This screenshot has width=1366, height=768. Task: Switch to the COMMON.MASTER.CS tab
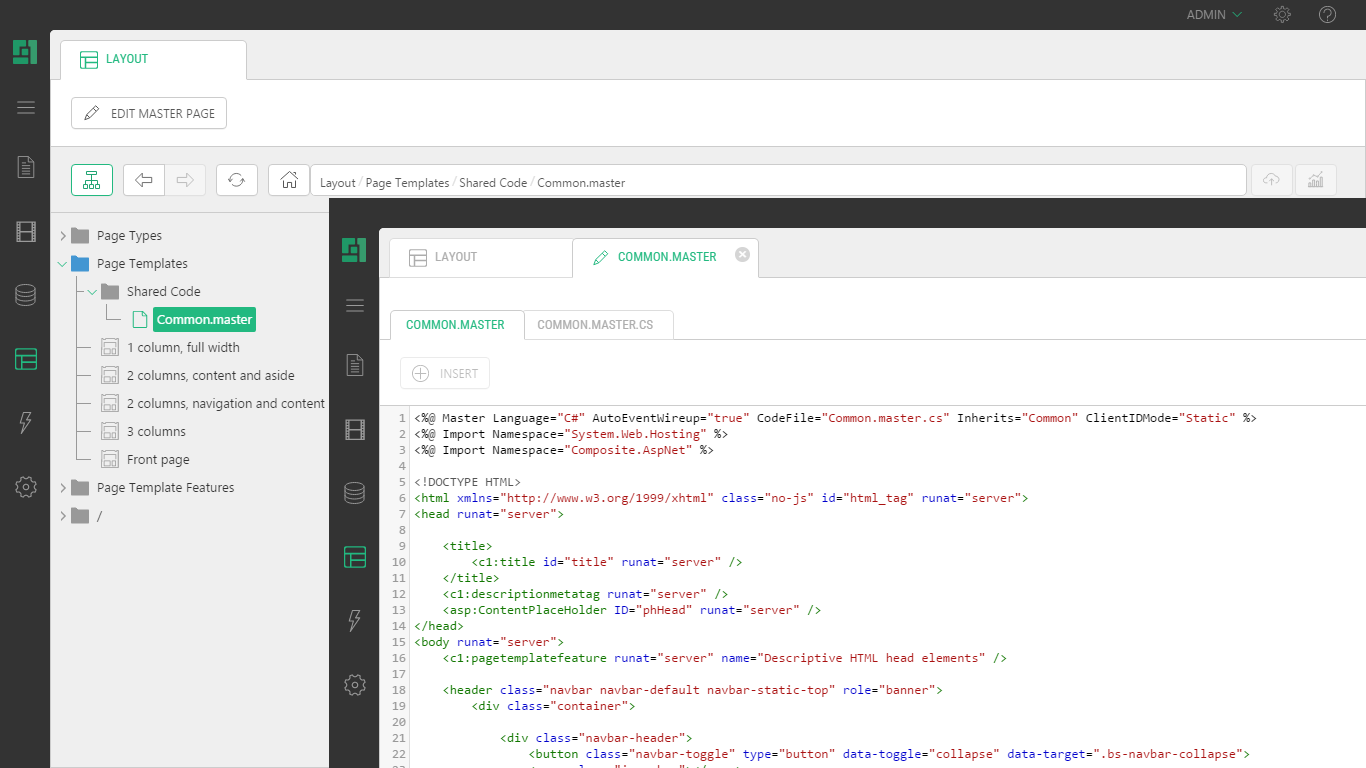[595, 325]
